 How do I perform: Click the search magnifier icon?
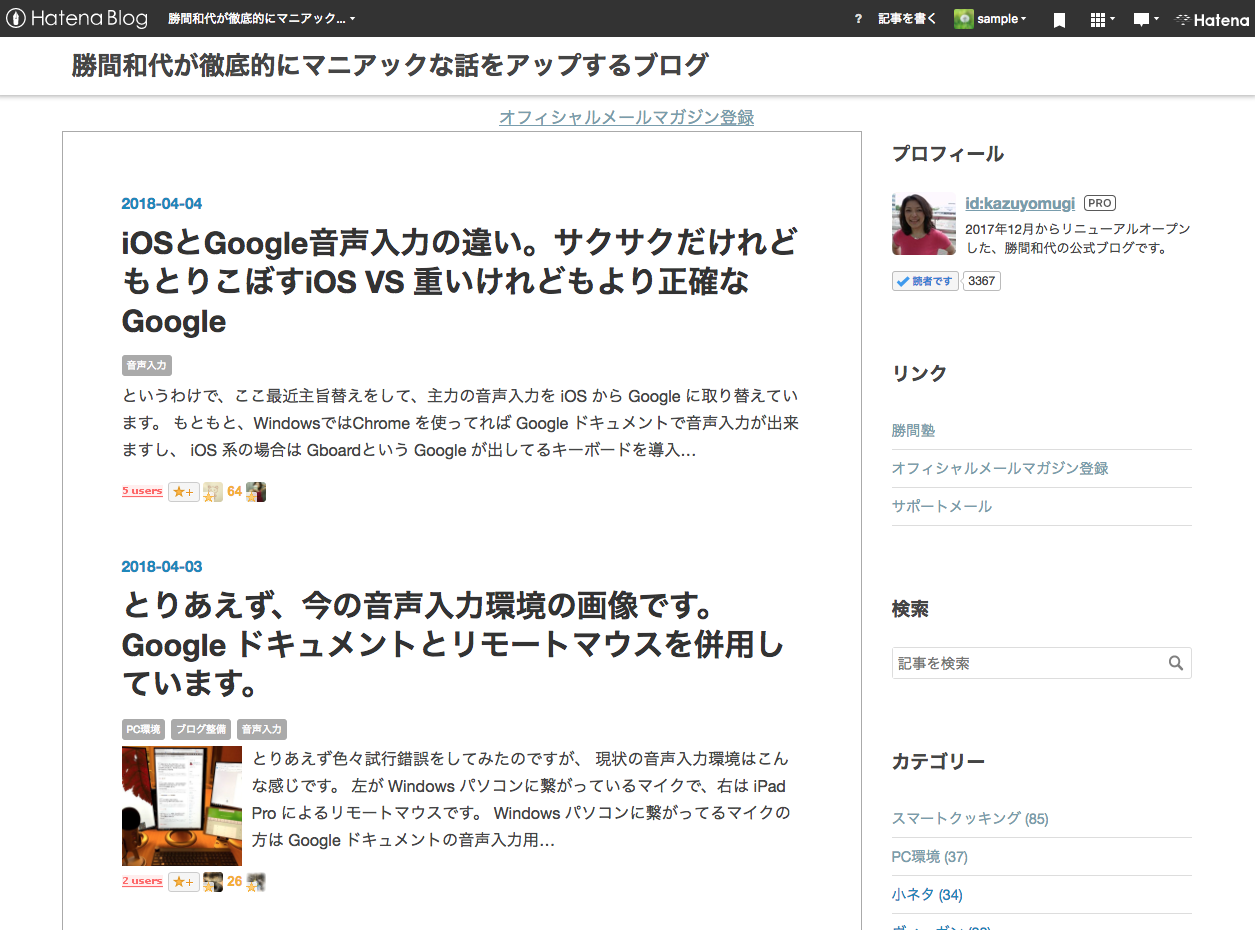pos(1176,663)
